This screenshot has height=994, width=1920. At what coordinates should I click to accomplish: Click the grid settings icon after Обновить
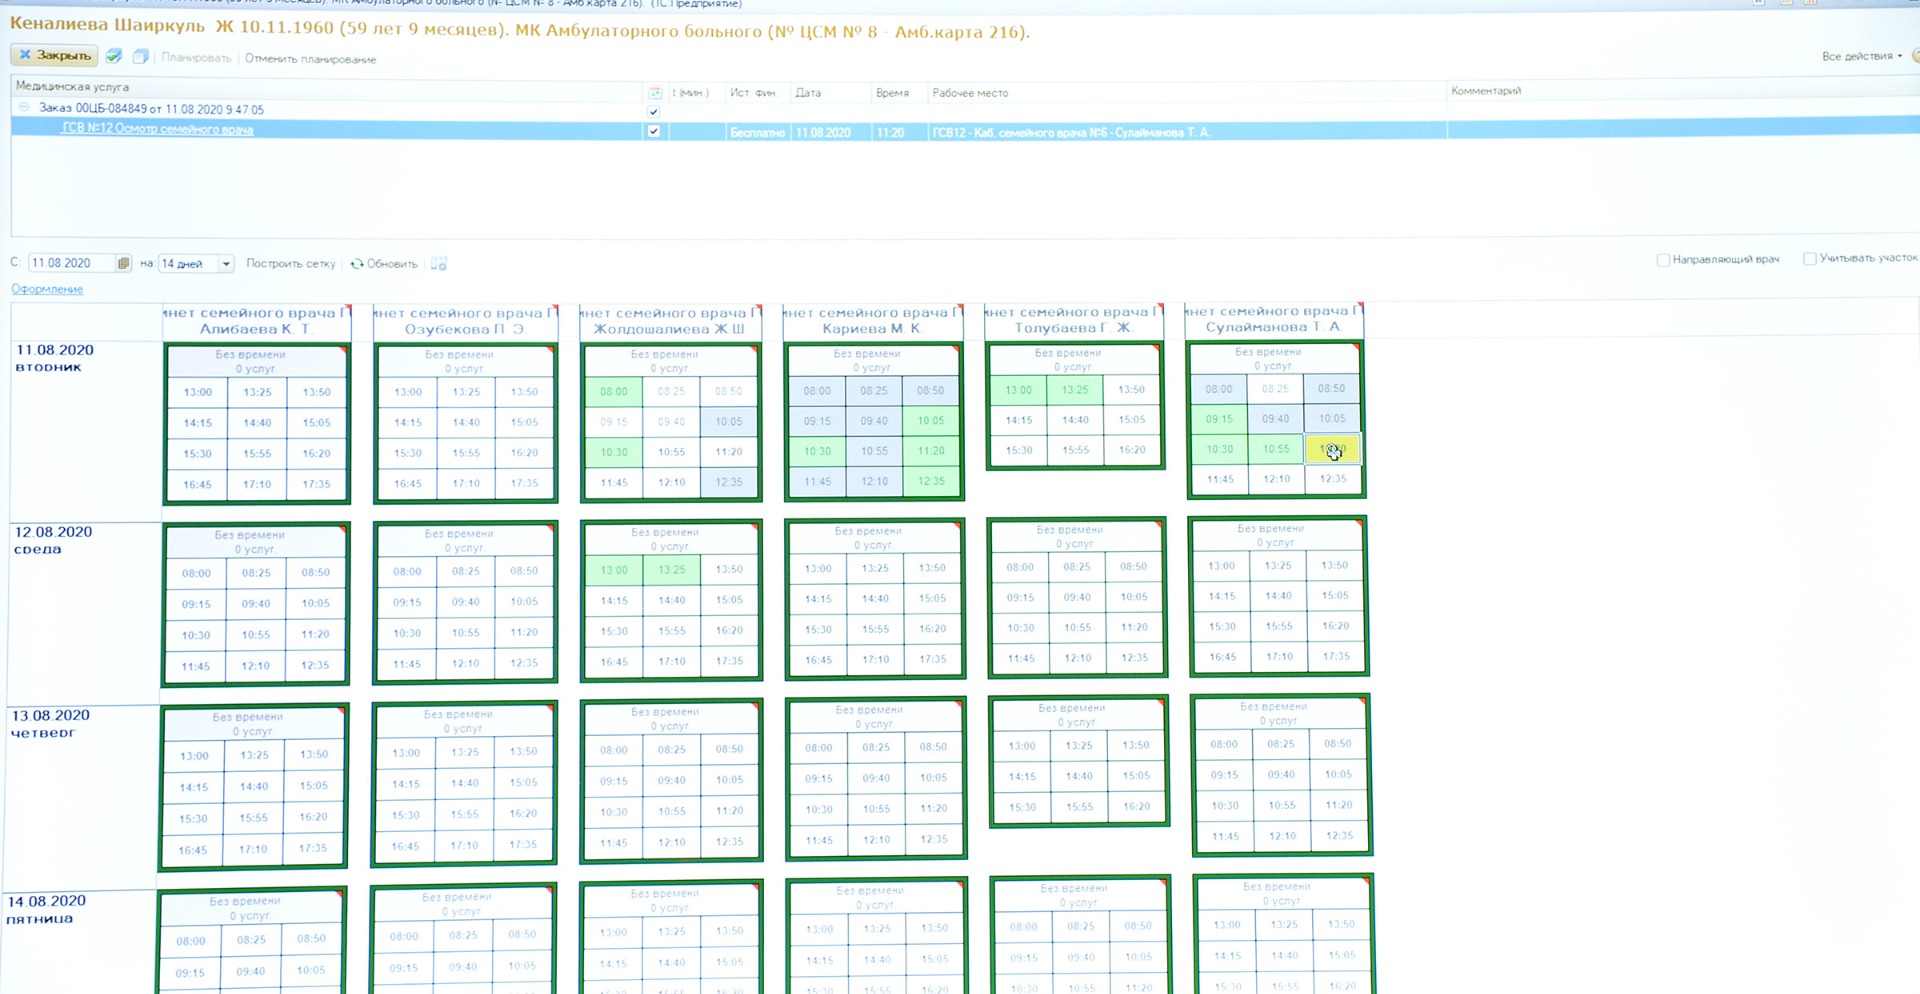(x=439, y=264)
